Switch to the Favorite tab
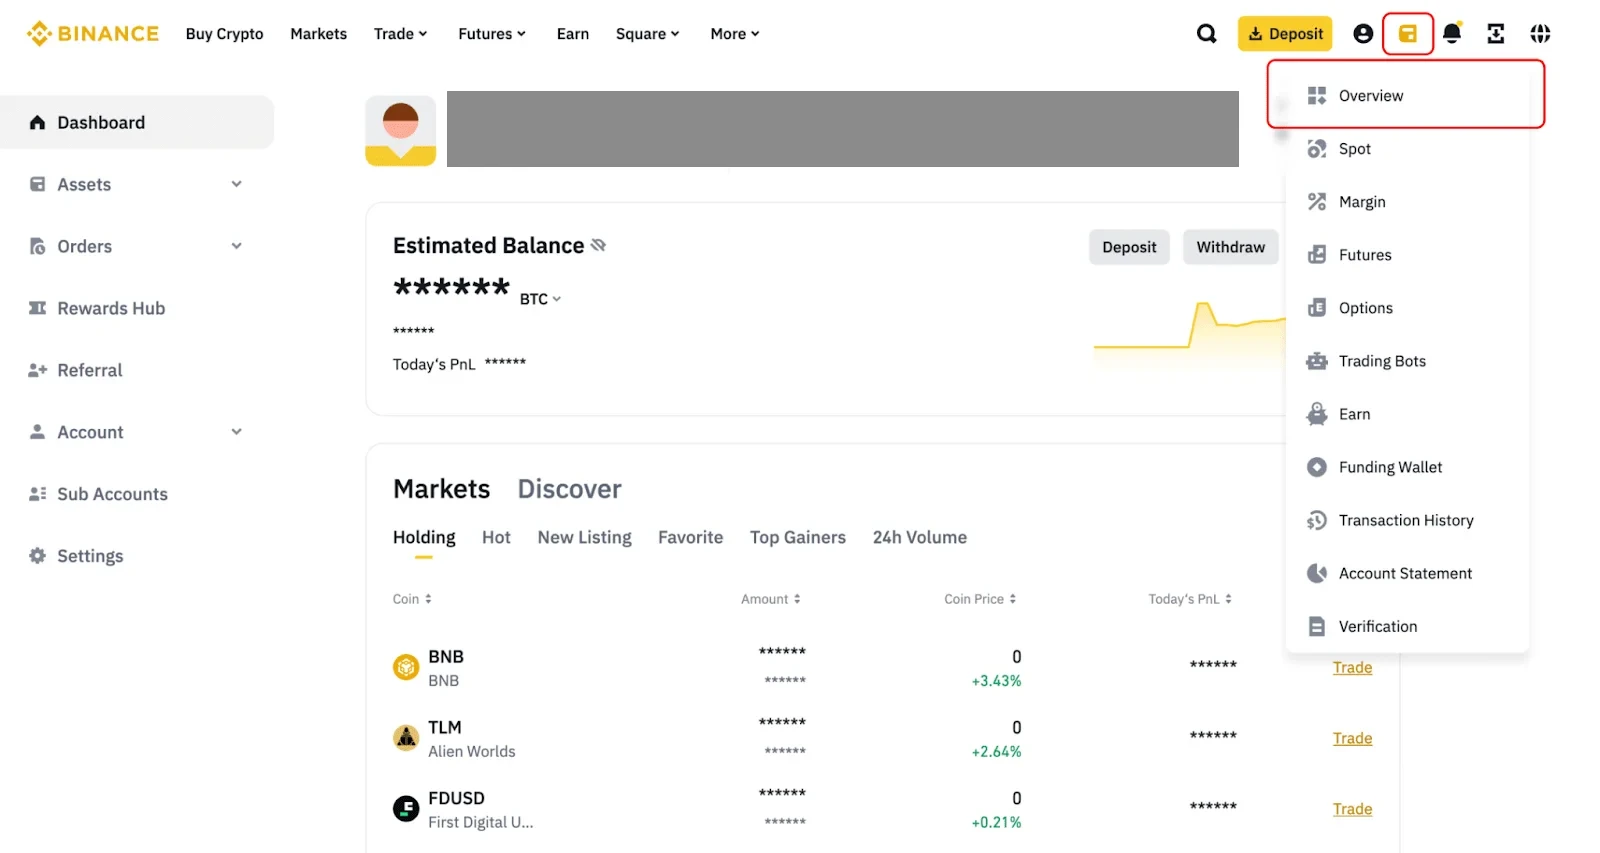 click(691, 537)
